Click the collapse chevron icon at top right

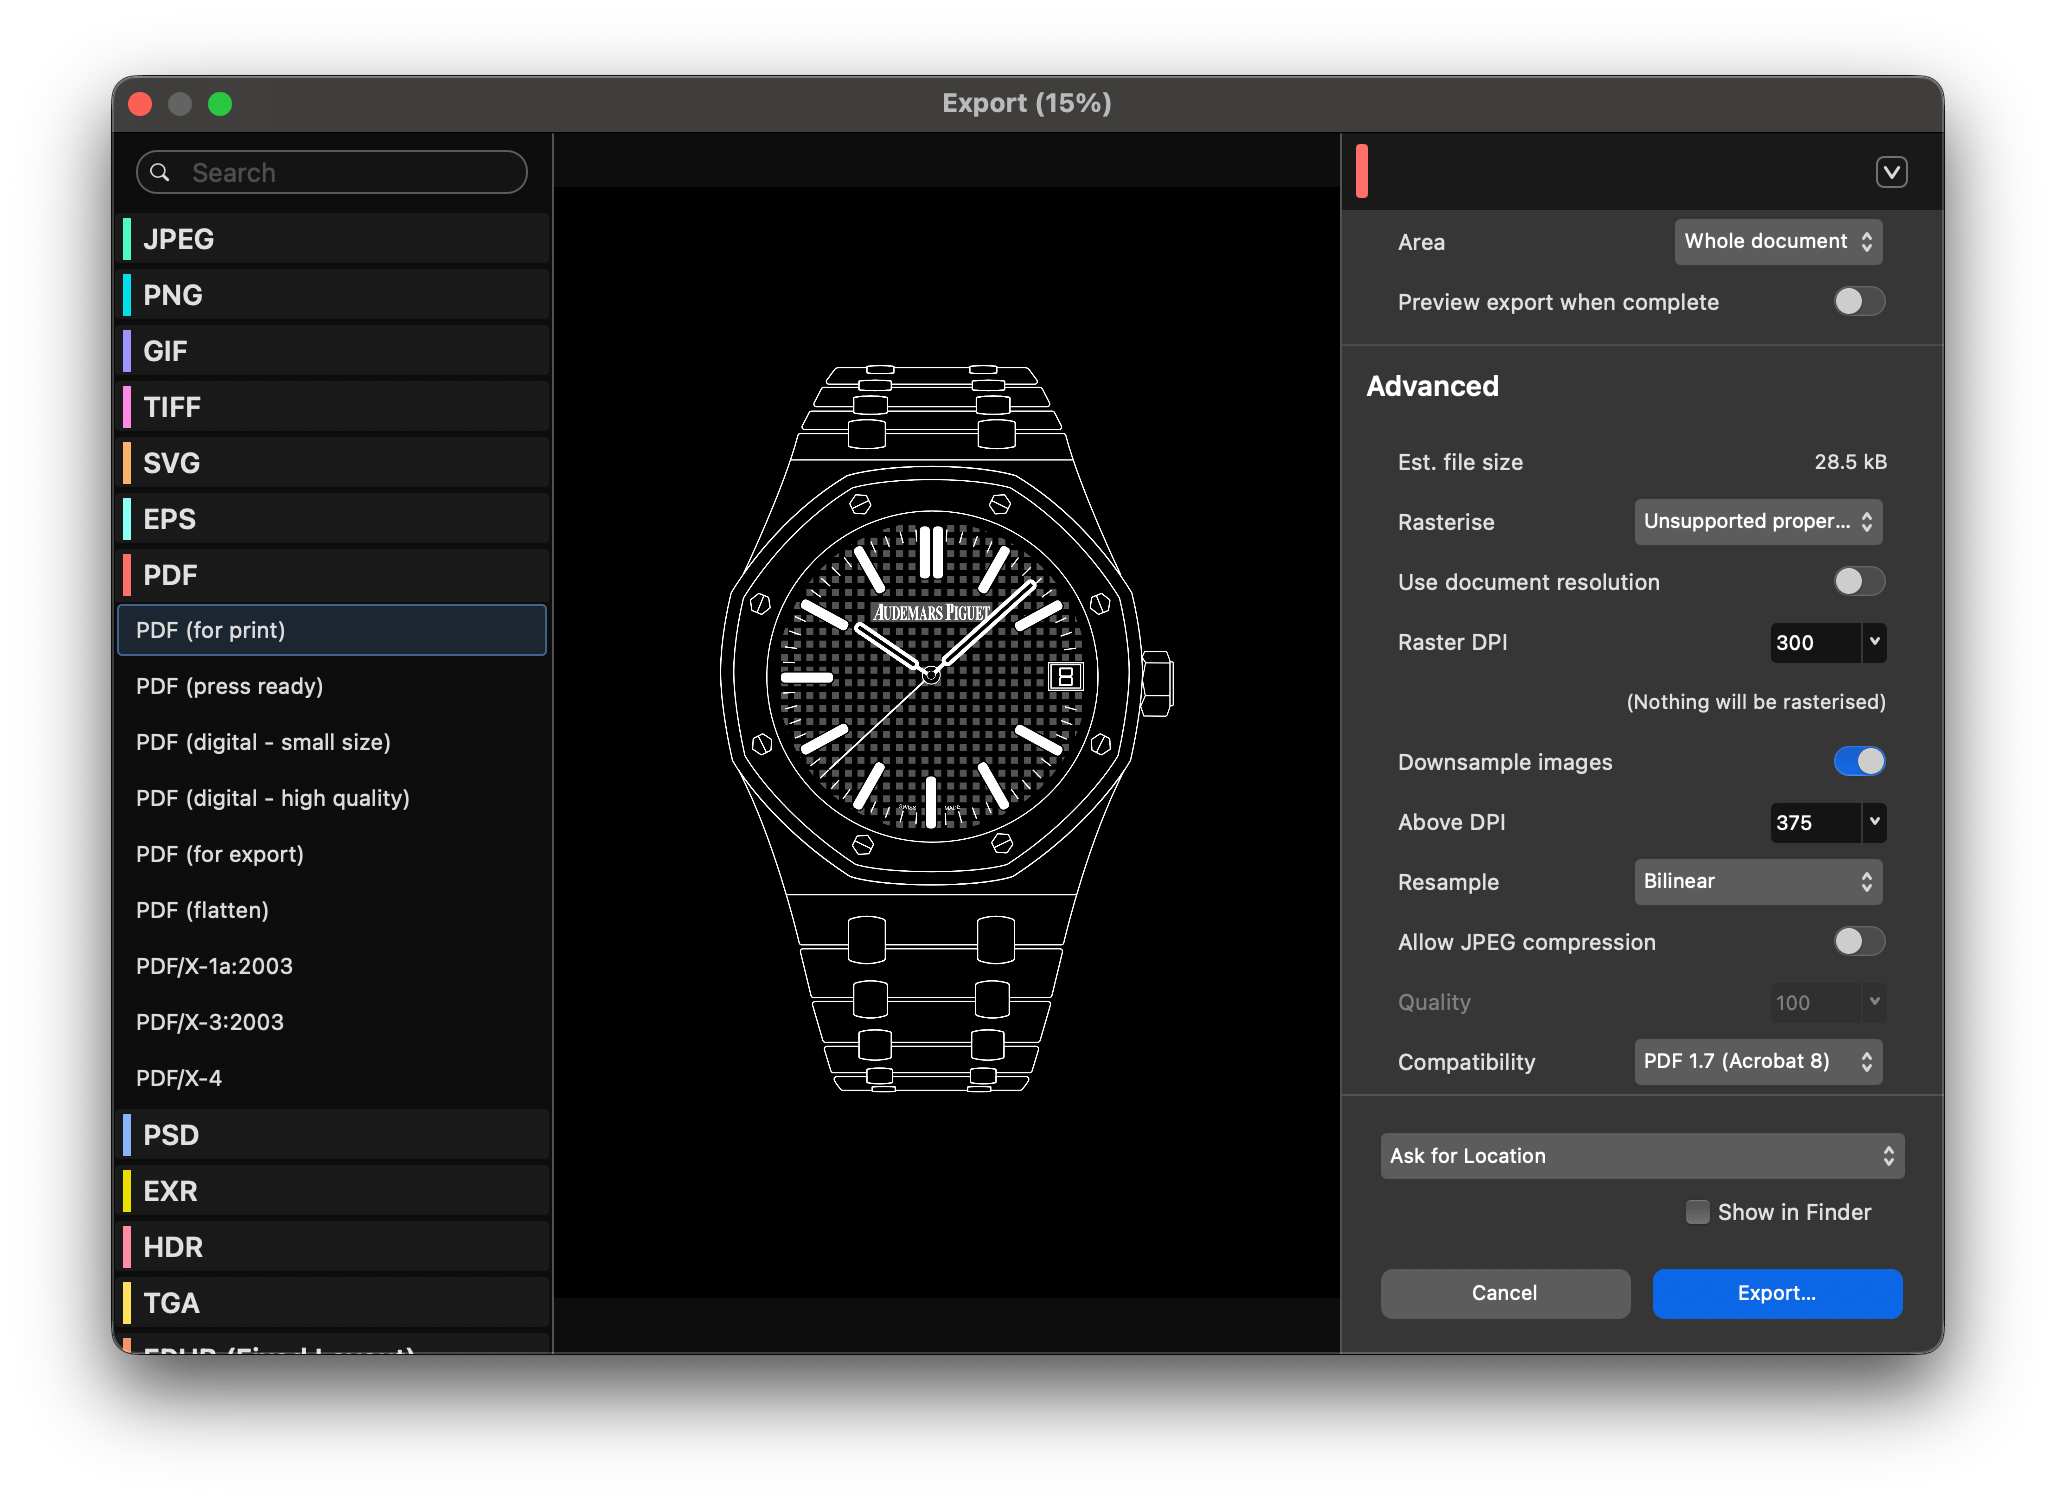click(x=1891, y=172)
